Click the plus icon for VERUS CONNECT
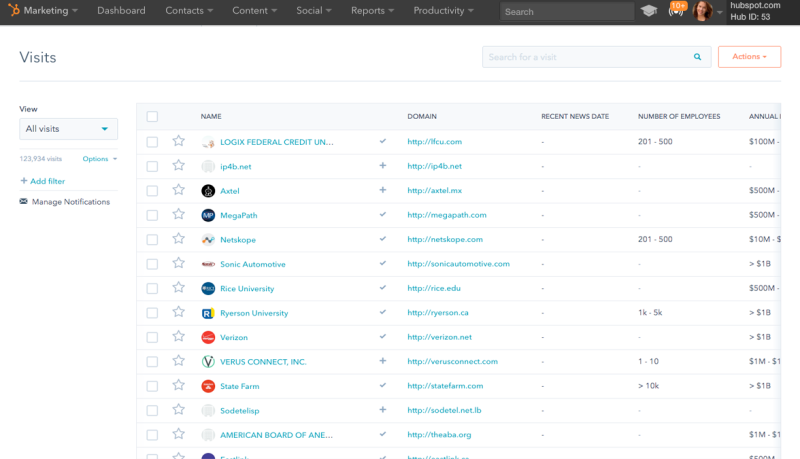800x459 pixels. [x=383, y=361]
